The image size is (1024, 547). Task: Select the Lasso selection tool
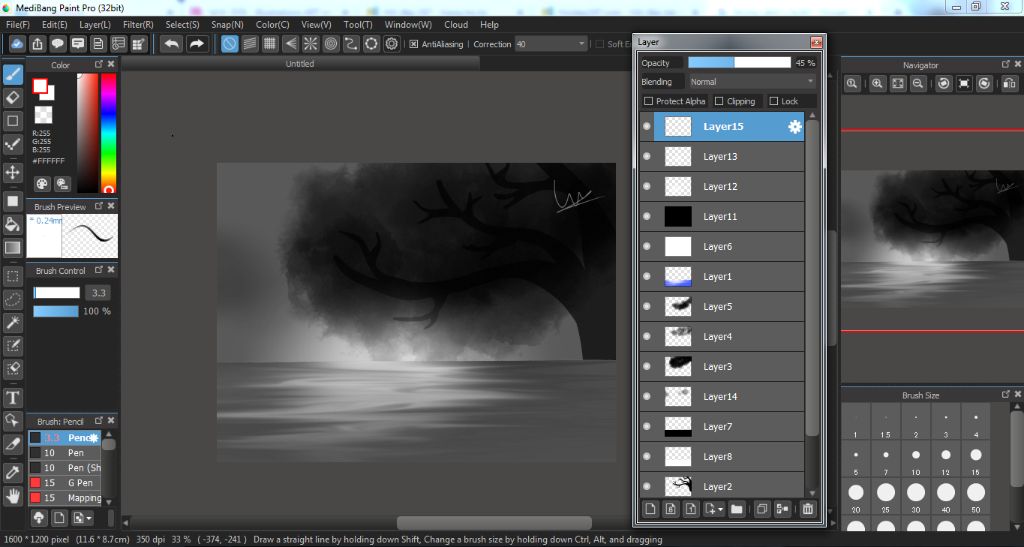(x=12, y=300)
